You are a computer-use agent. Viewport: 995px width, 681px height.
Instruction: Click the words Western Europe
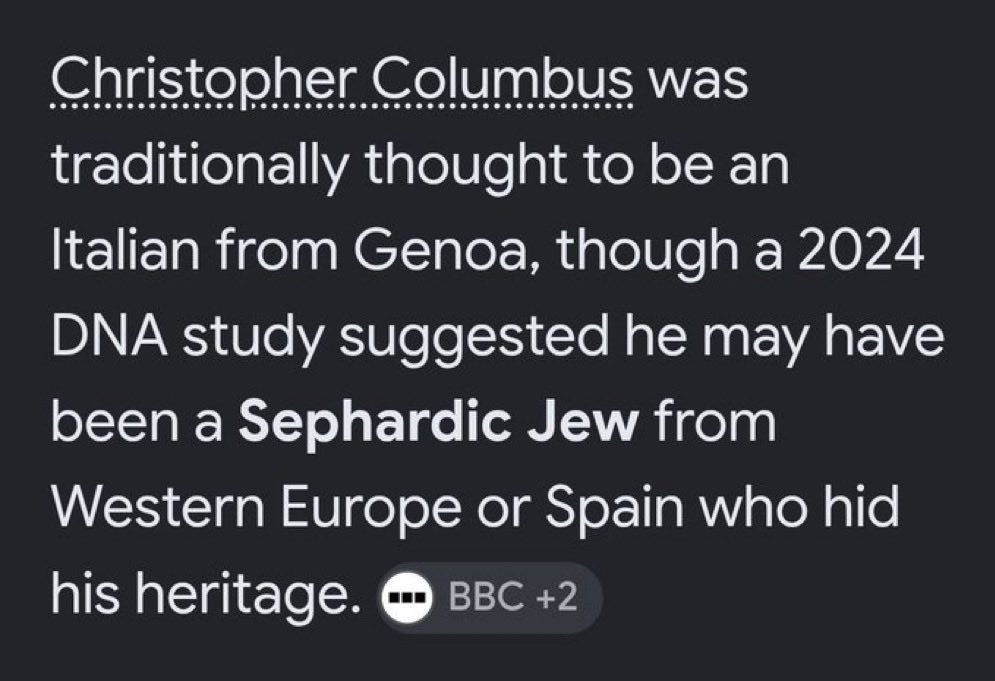256,508
